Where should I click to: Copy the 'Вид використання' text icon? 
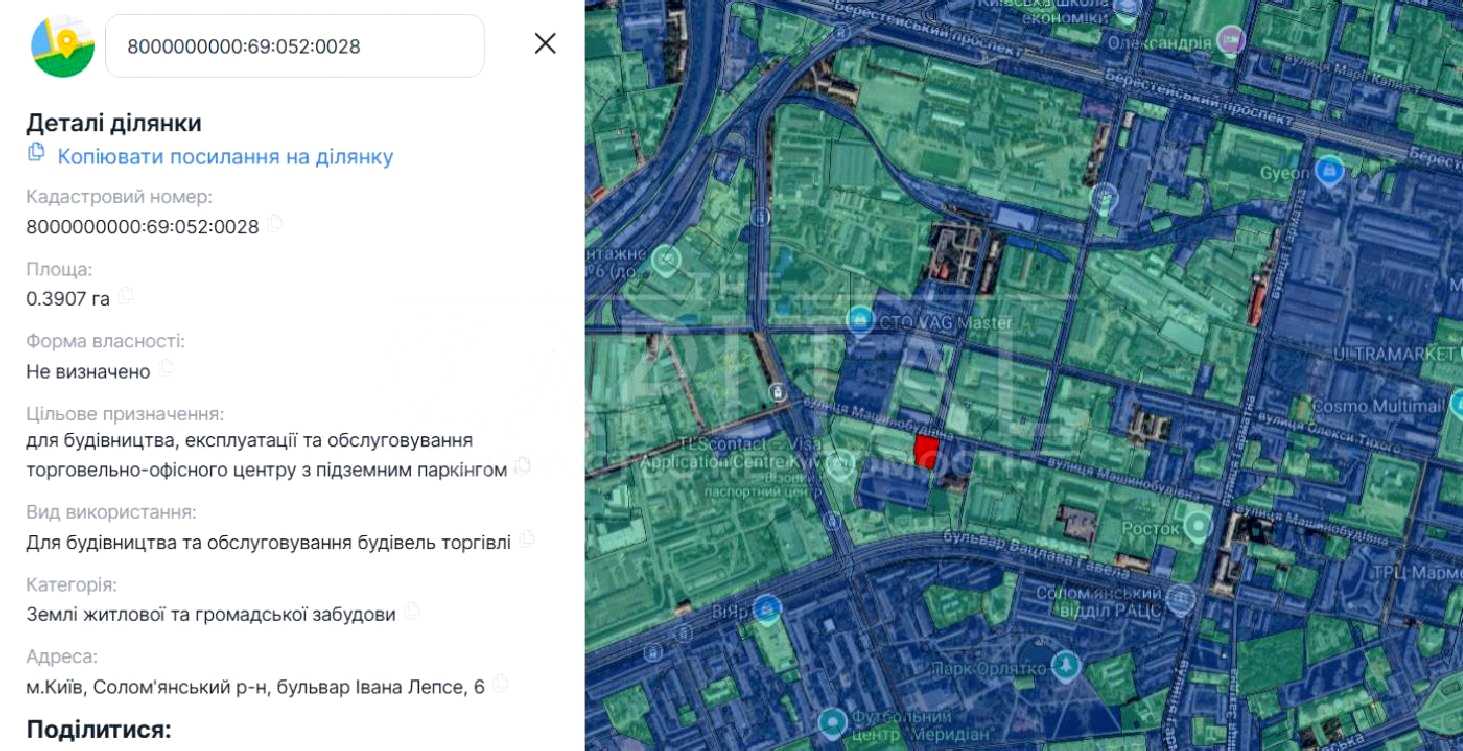tap(527, 539)
